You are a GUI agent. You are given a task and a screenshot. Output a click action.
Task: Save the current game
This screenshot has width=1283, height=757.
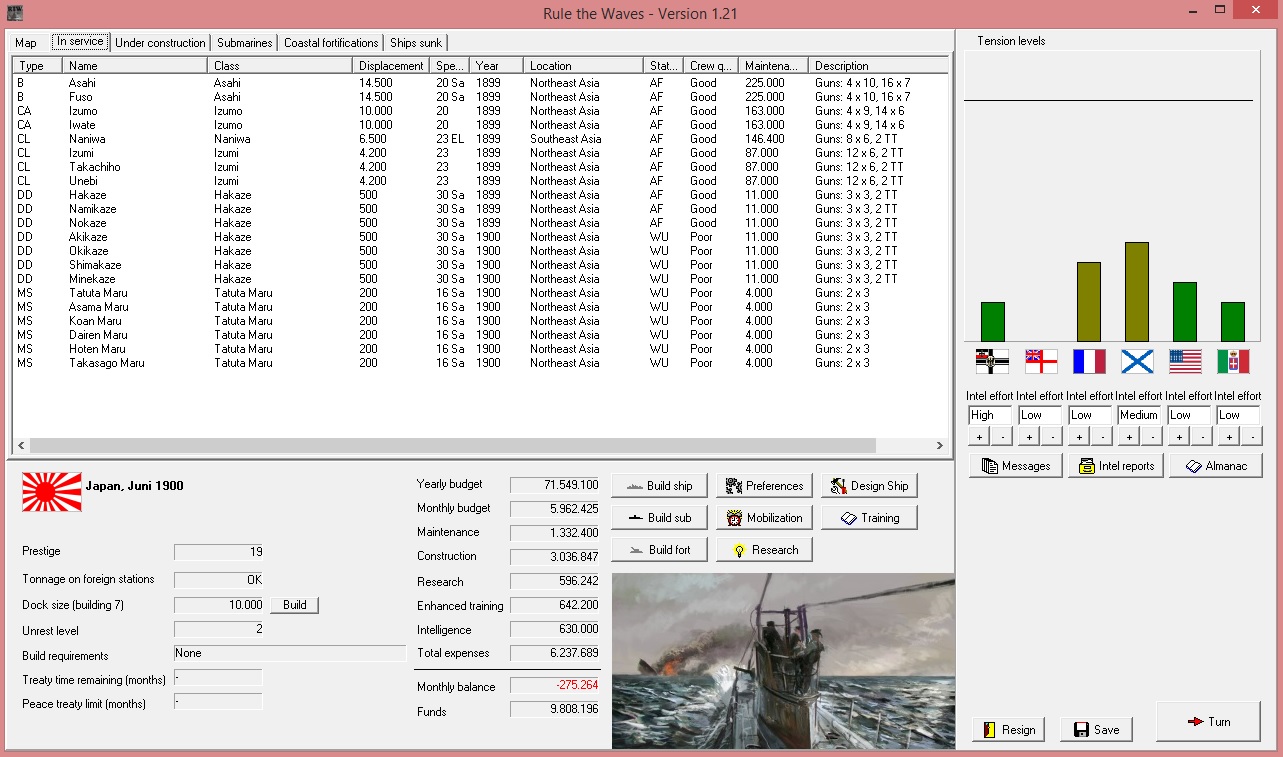[x=1096, y=730]
